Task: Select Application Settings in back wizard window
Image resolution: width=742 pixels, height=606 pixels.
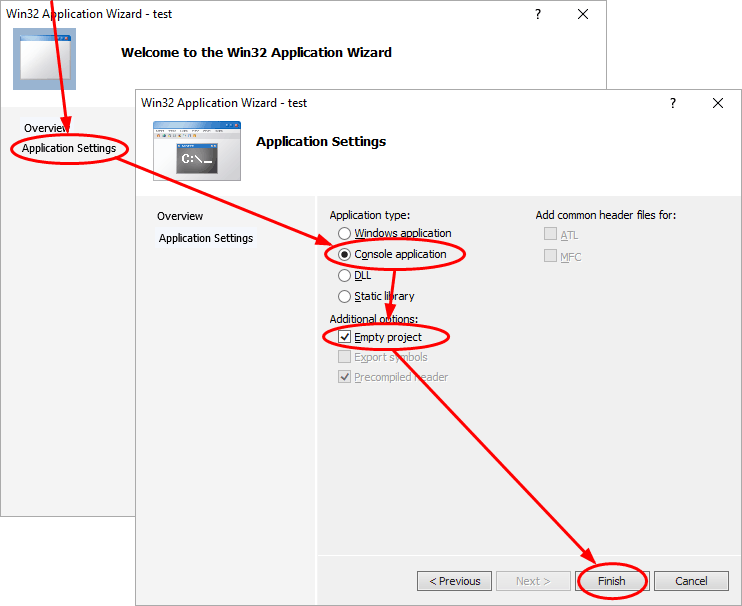Action: pos(69,148)
